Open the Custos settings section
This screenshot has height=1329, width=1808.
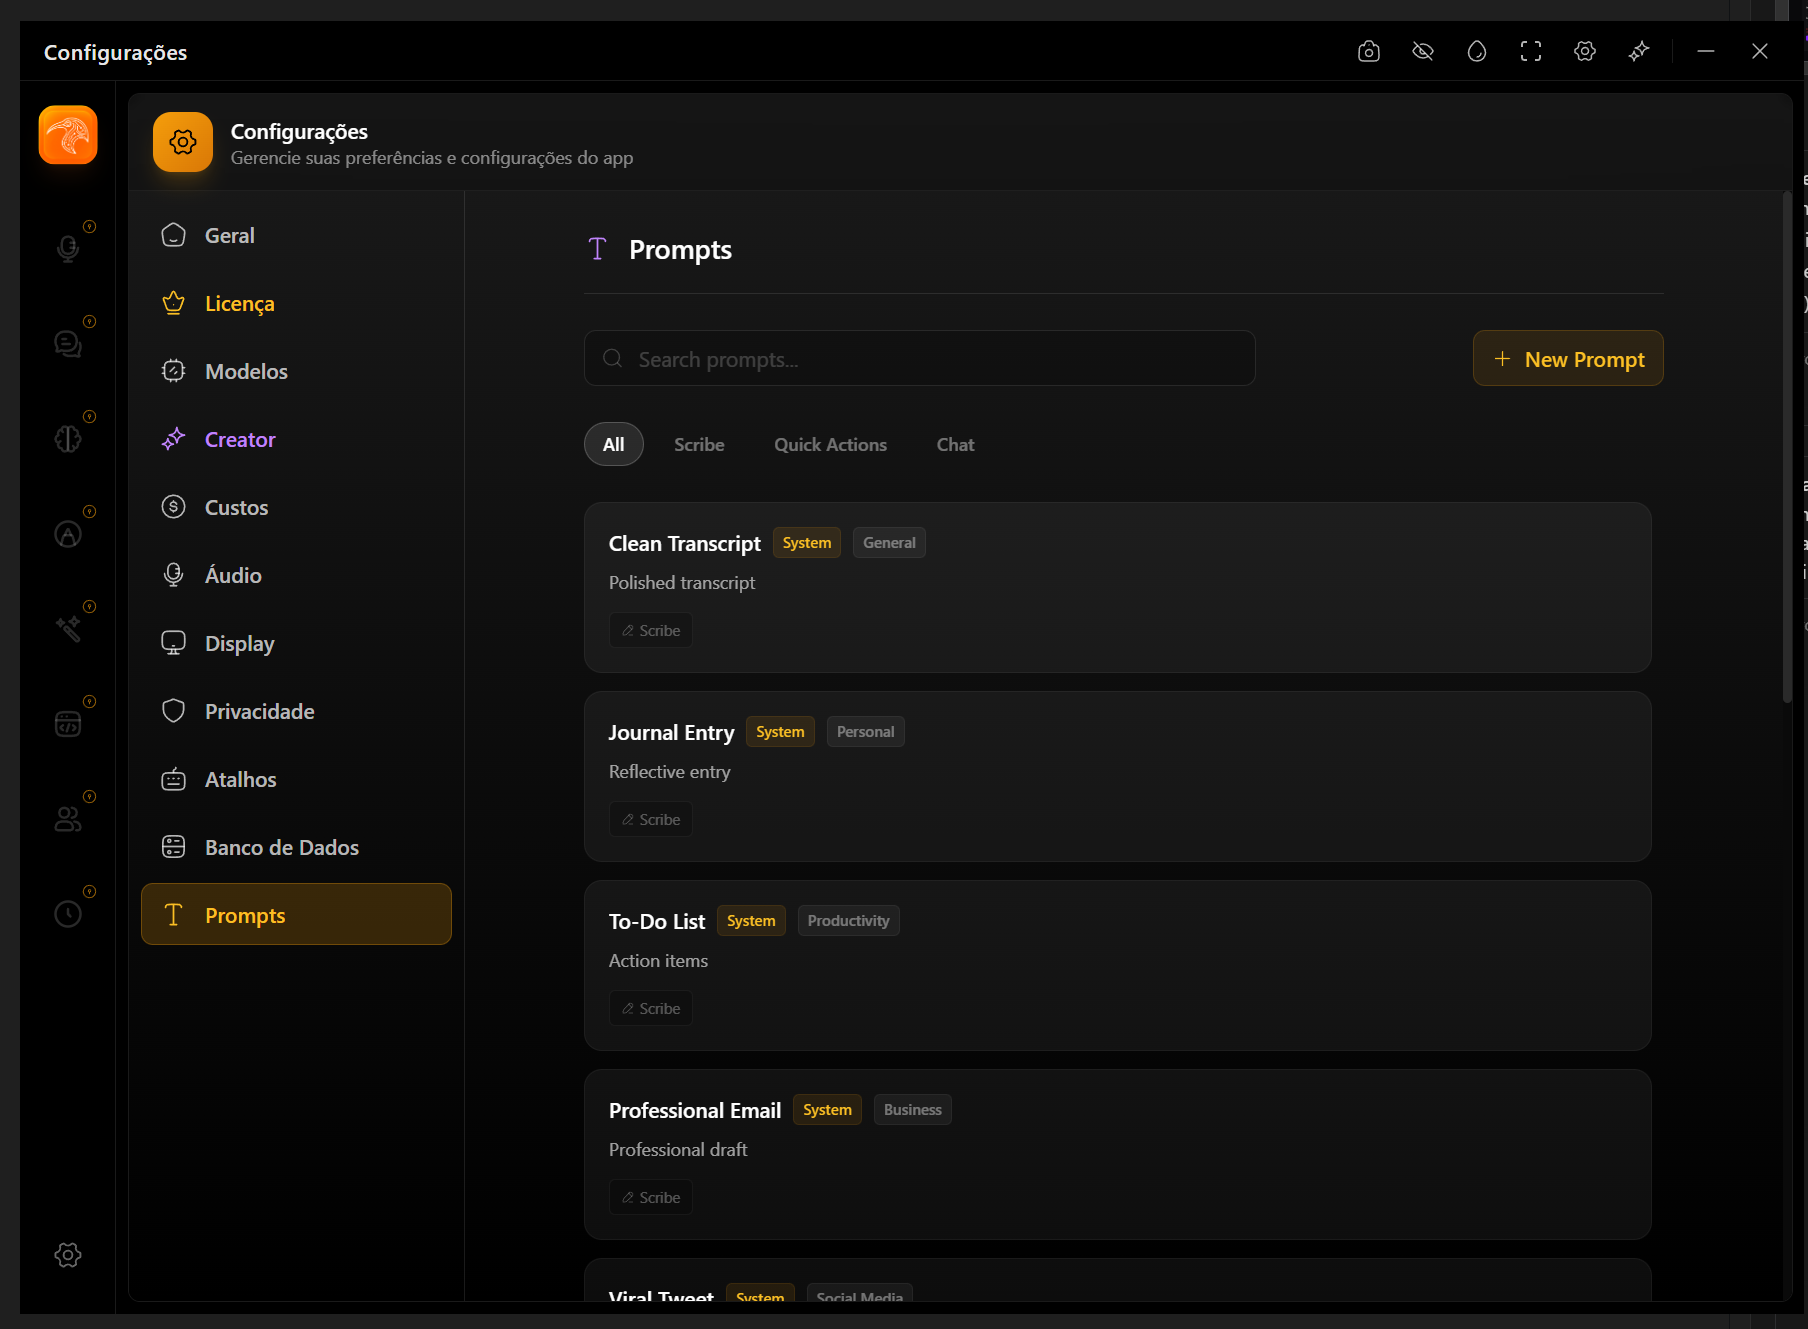pyautogui.click(x=296, y=507)
